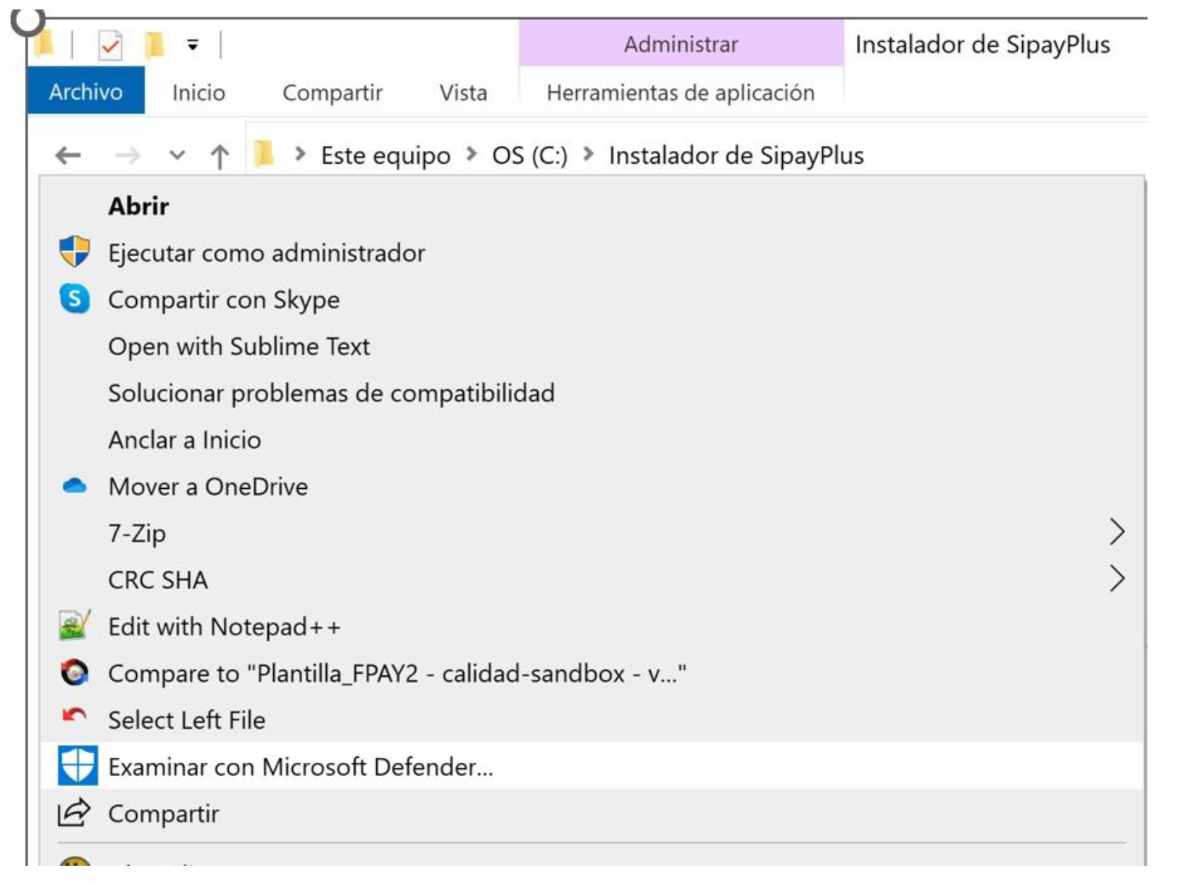
Task: Click the New Folder icon in quick access toolbar
Action: point(154,45)
